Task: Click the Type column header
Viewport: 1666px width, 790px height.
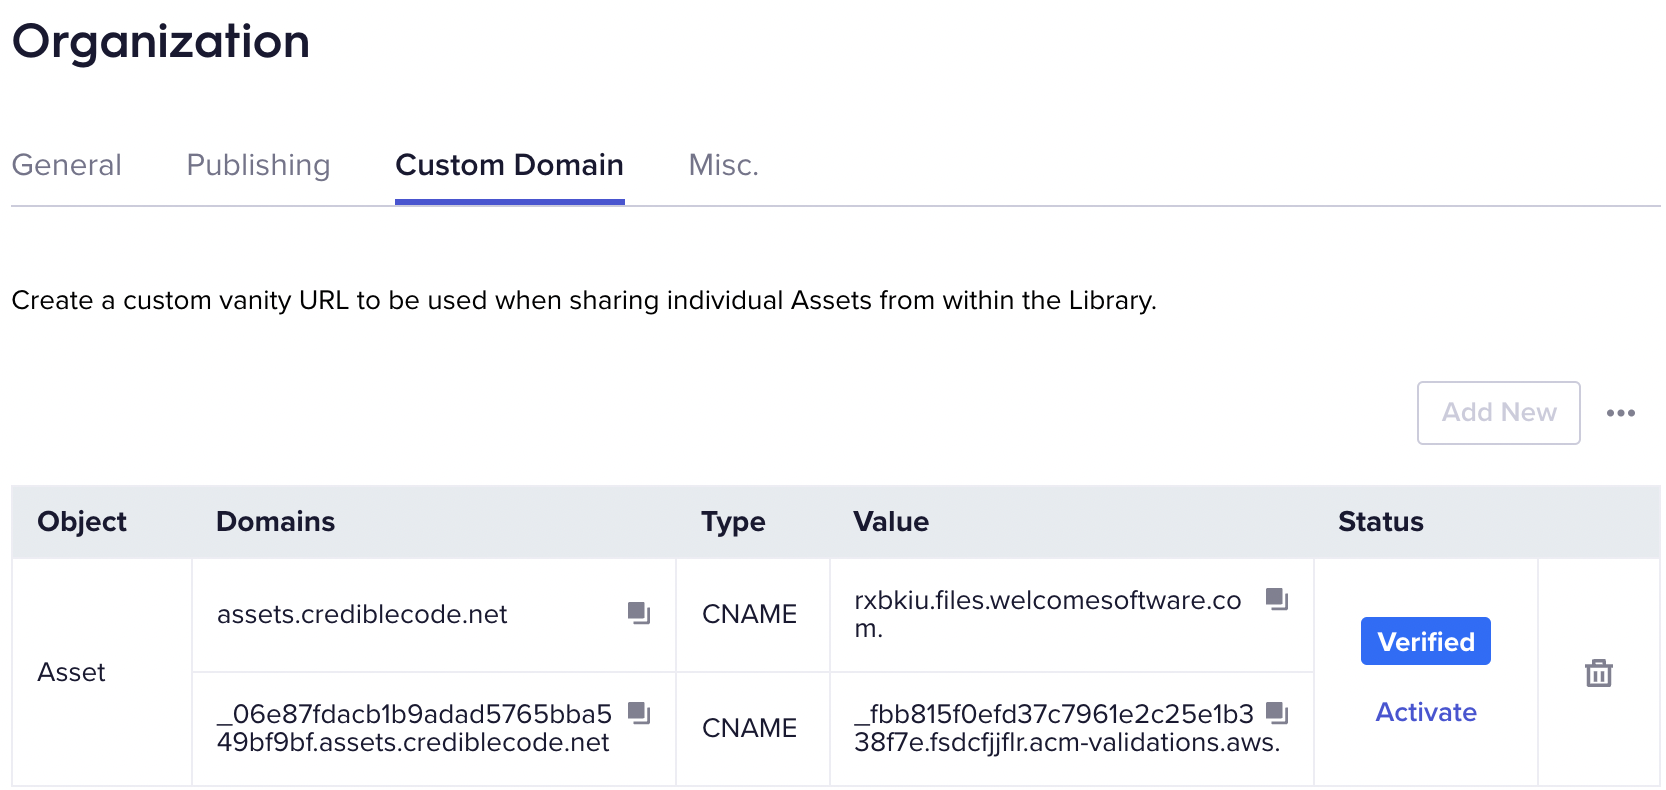Action: (733, 522)
